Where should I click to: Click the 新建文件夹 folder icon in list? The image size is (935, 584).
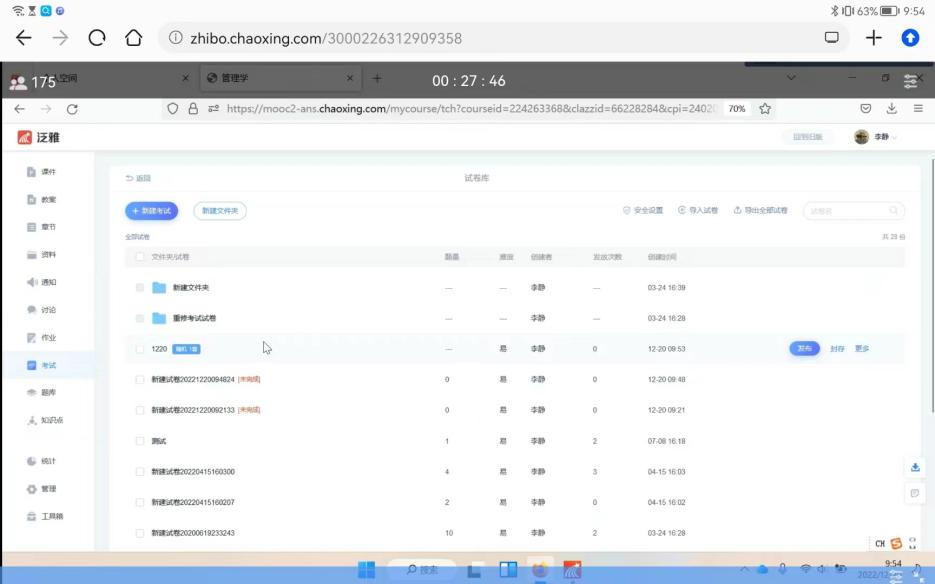tap(159, 288)
